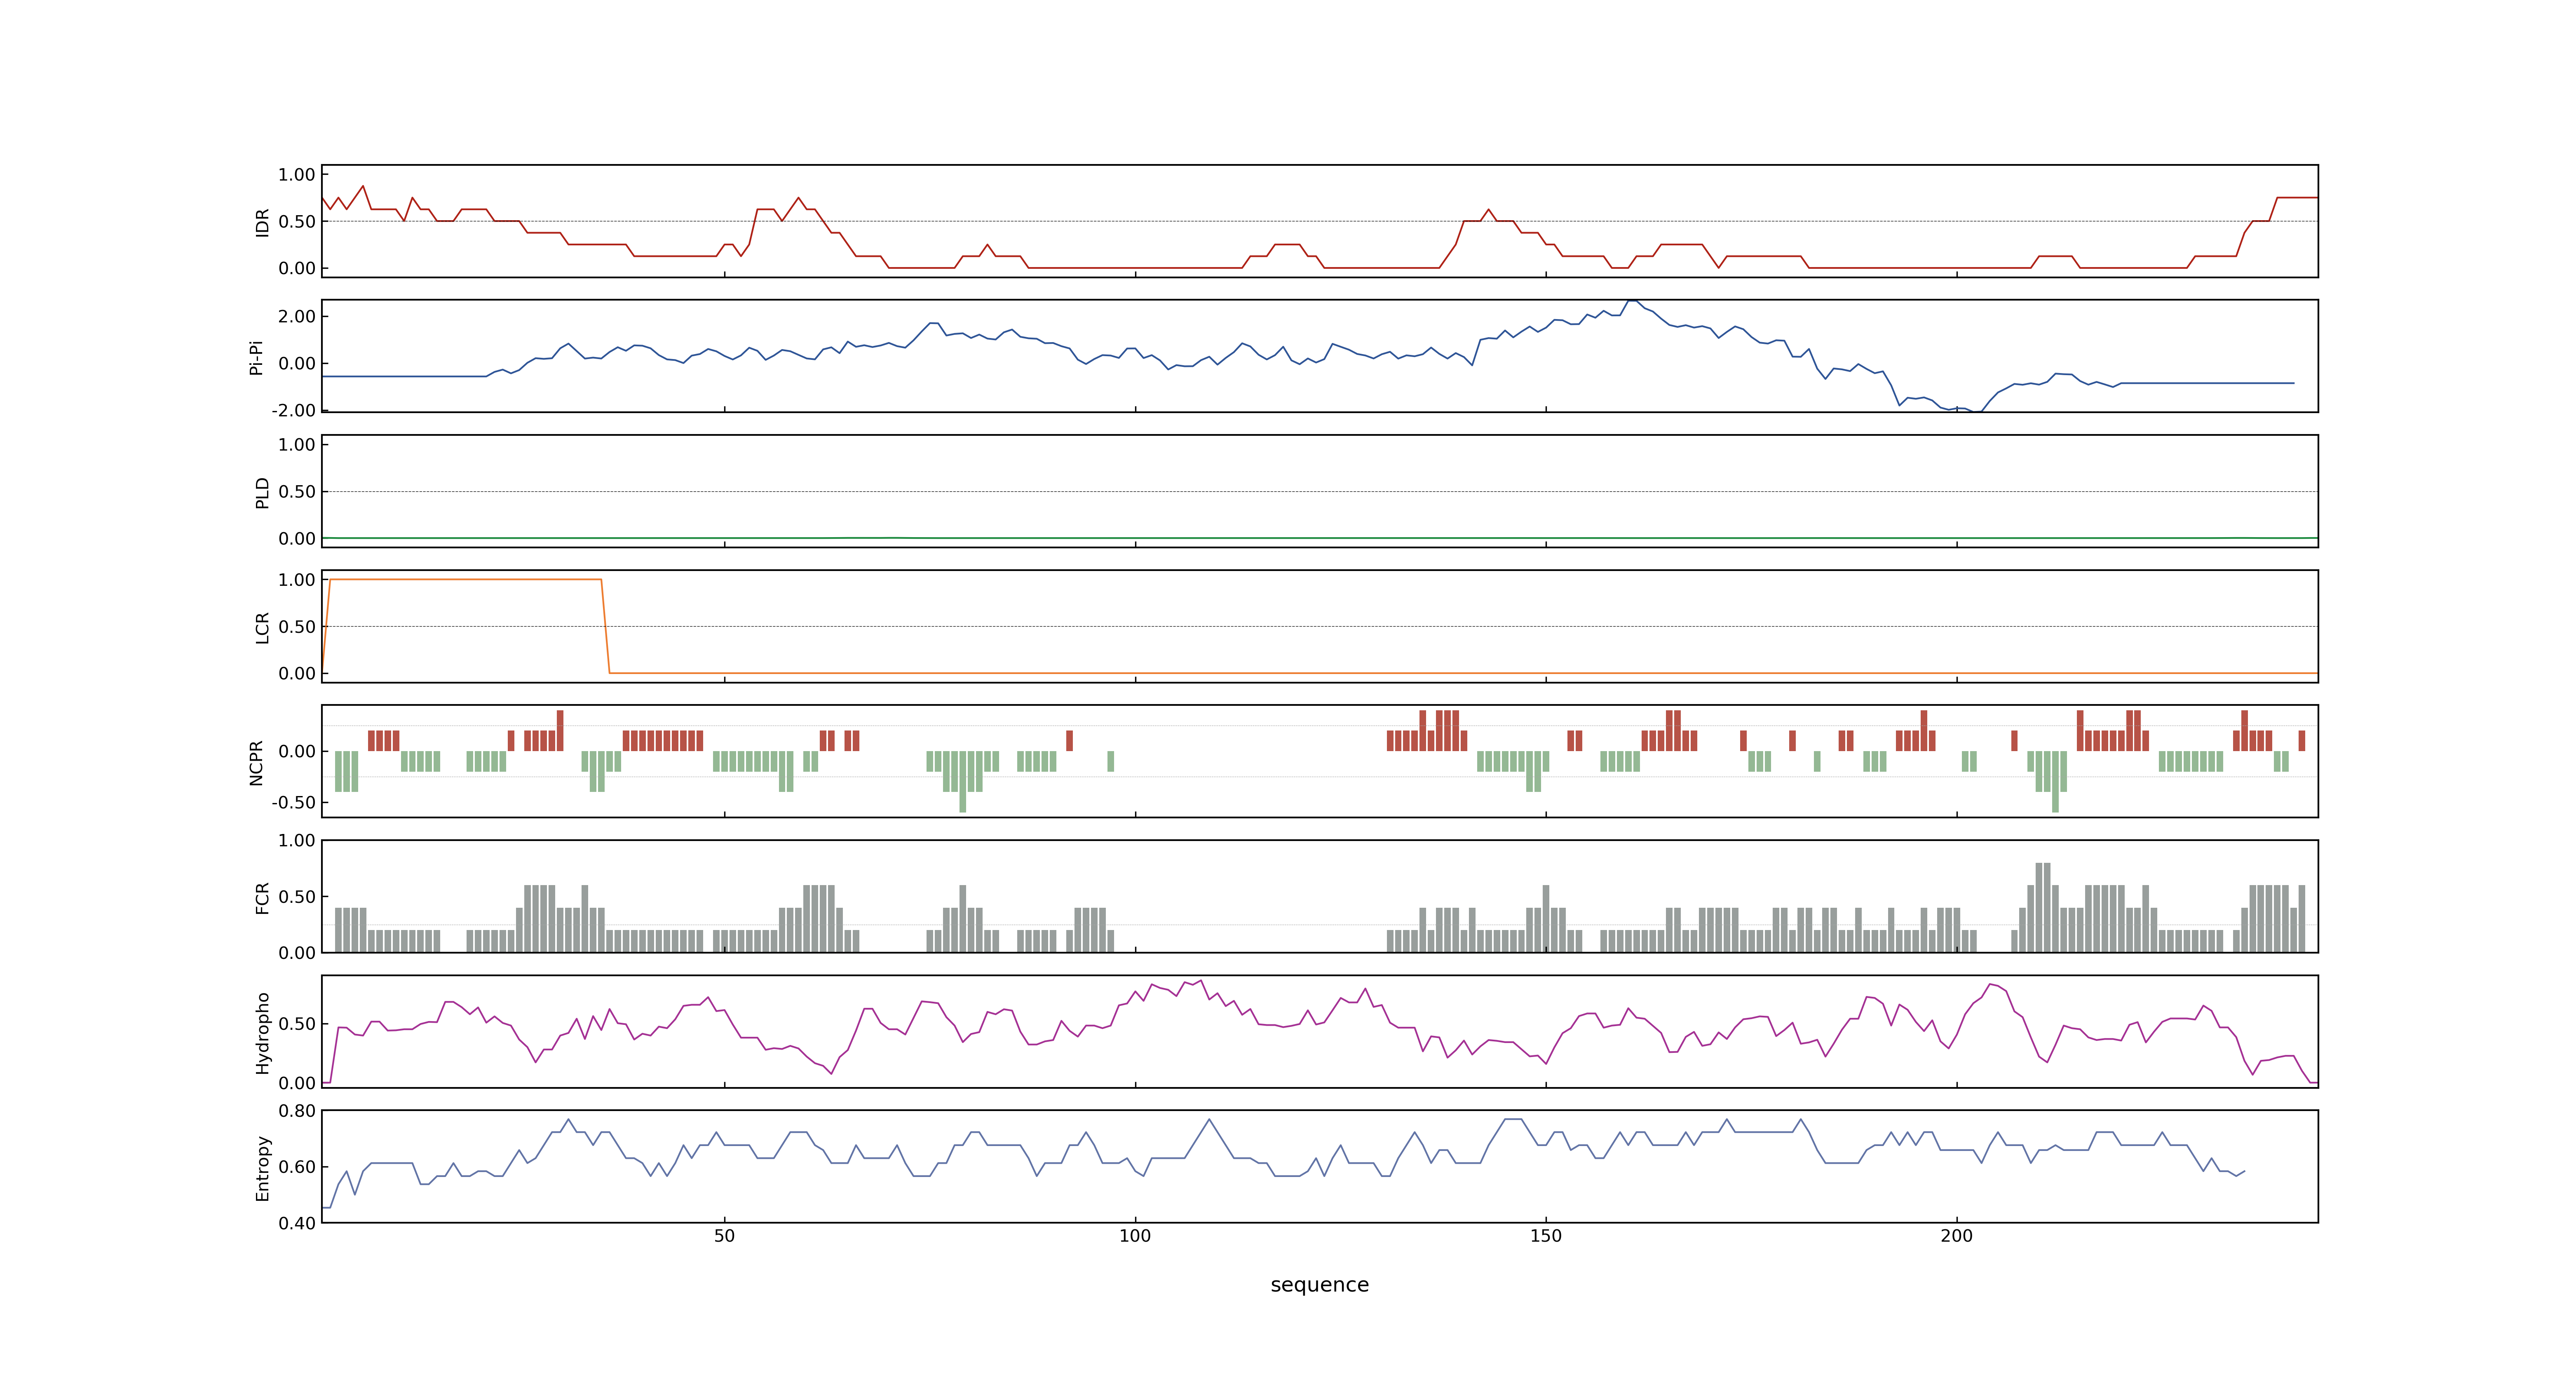Viewport: 2576px width, 1374px height.
Task: Click the Hydropho axis label
Action: tap(262, 1033)
